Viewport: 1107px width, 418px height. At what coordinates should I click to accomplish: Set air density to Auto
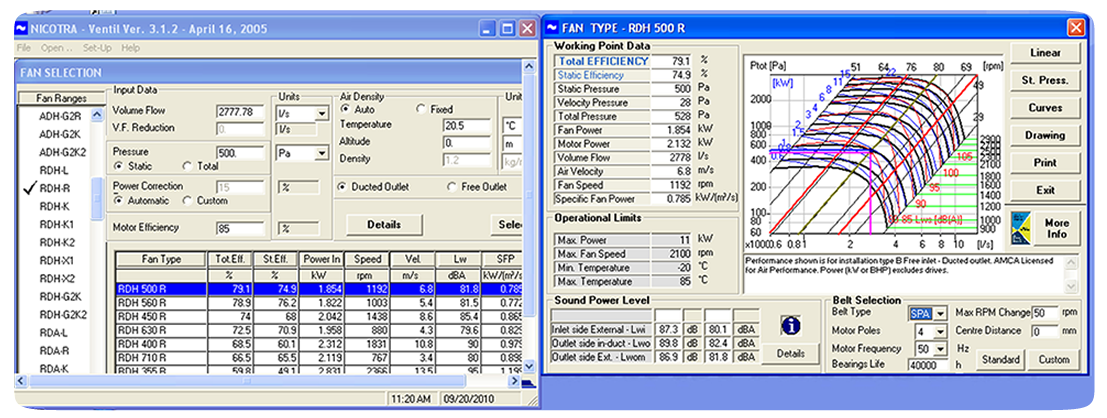pos(345,109)
